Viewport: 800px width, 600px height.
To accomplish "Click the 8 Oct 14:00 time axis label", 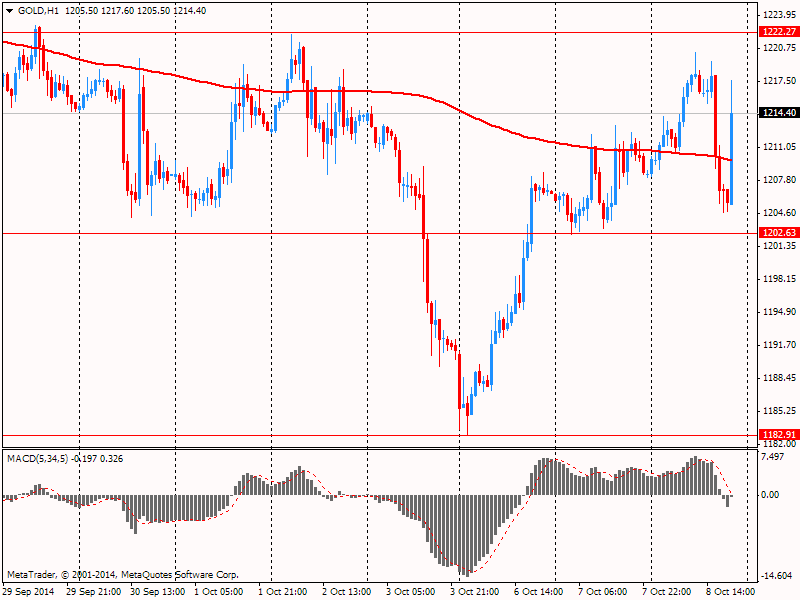I will coord(730,592).
